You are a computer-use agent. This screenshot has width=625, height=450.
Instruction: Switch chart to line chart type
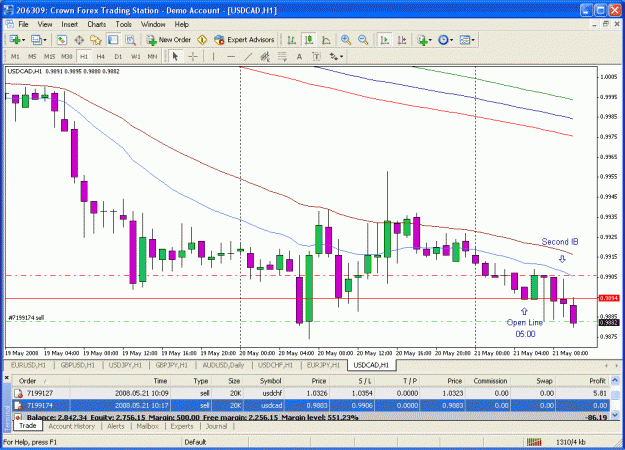click(x=326, y=40)
